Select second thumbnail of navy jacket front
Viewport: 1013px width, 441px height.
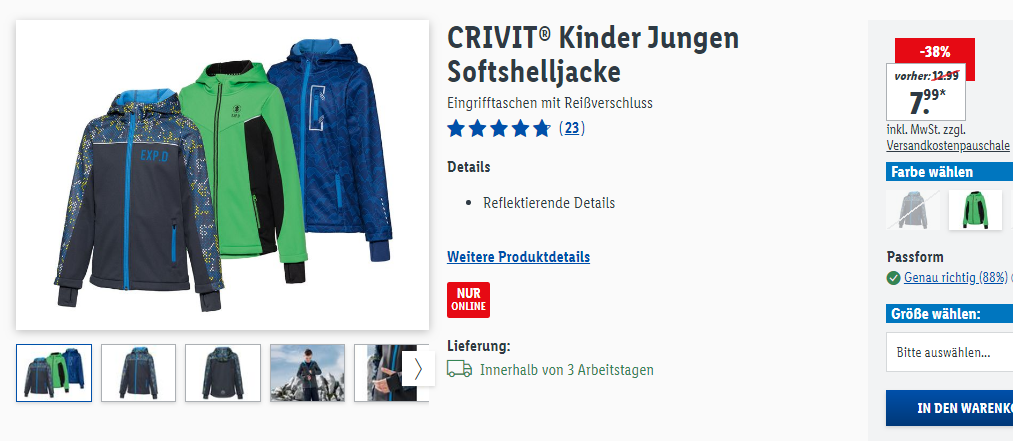coord(138,373)
